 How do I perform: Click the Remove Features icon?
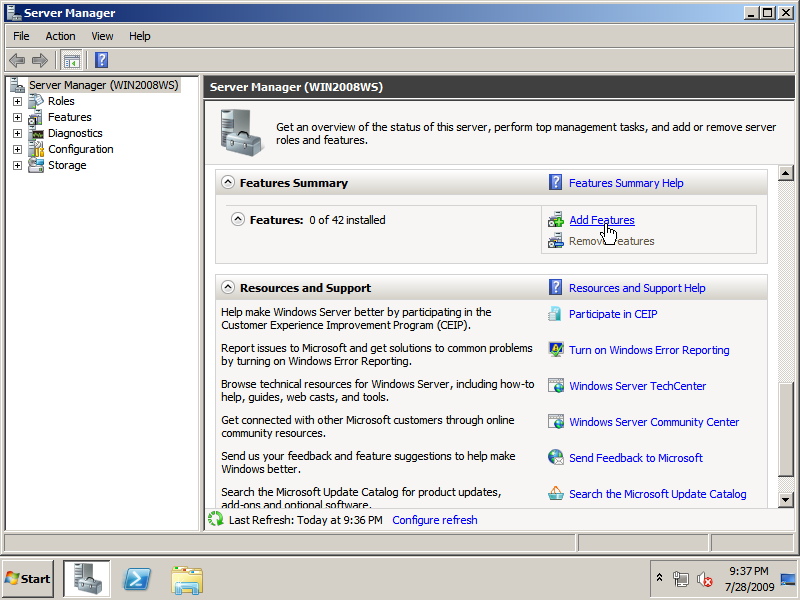coord(556,240)
